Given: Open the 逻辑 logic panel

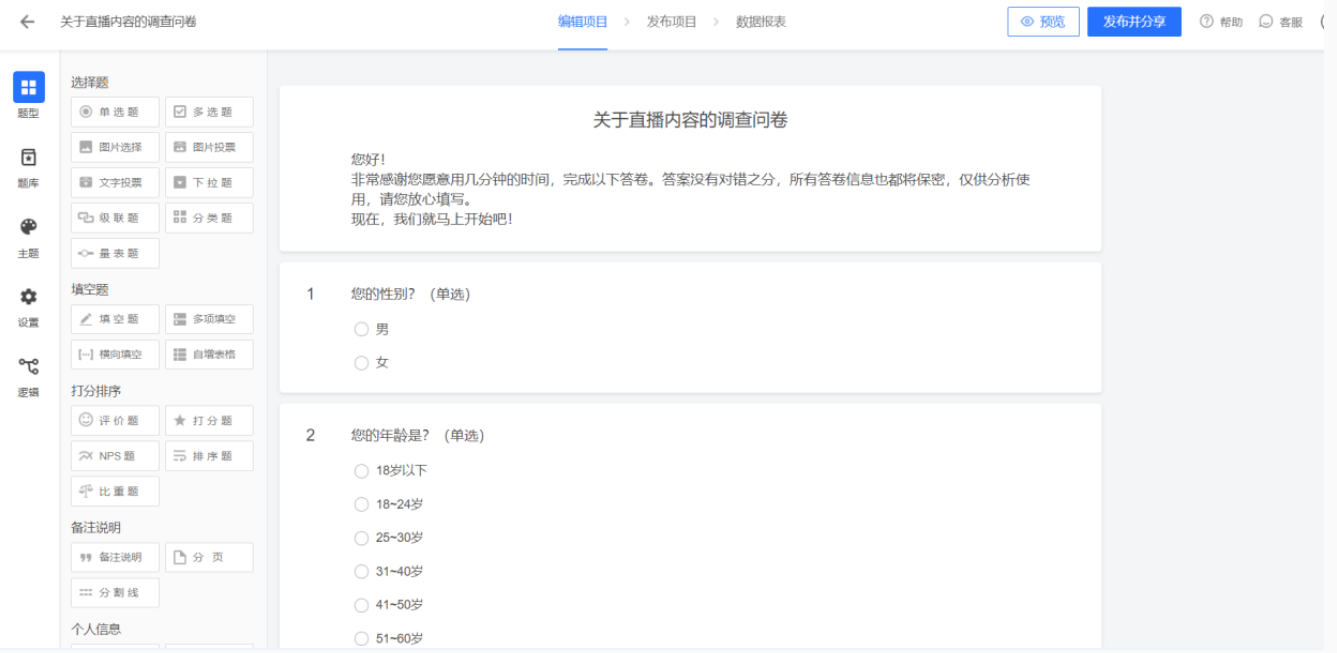Looking at the screenshot, I should (28, 373).
